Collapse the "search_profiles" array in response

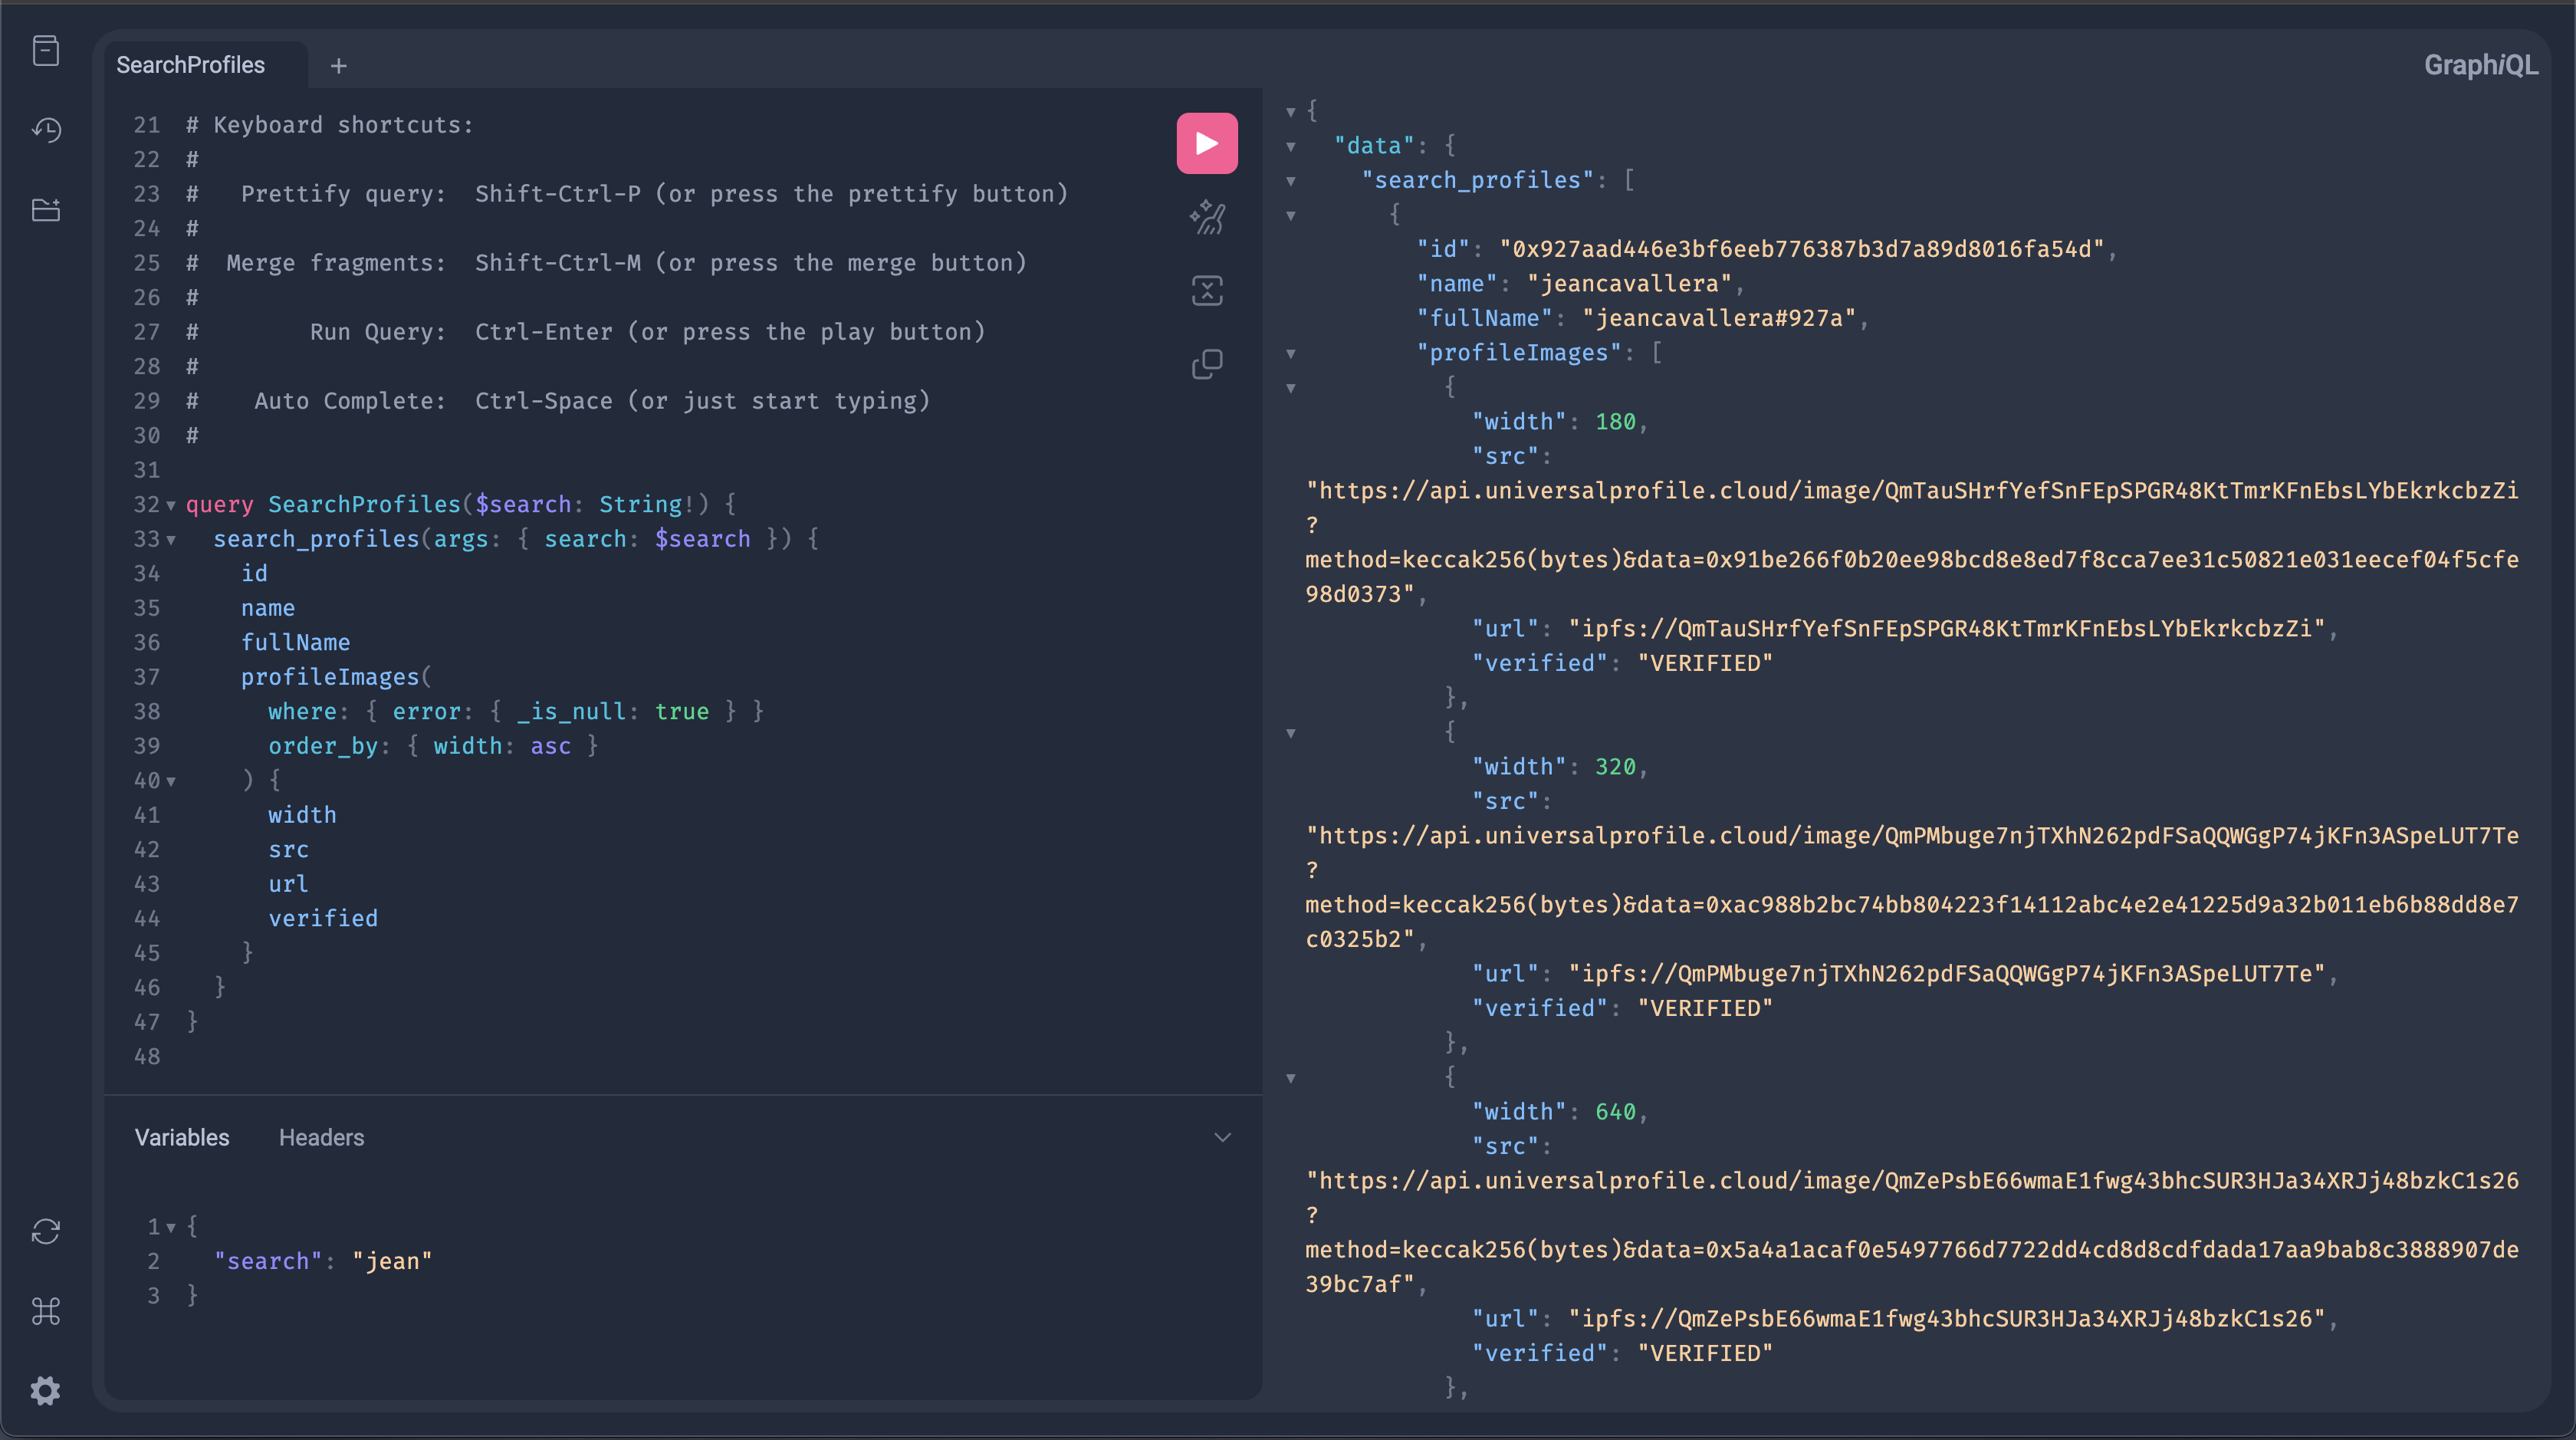1291,181
